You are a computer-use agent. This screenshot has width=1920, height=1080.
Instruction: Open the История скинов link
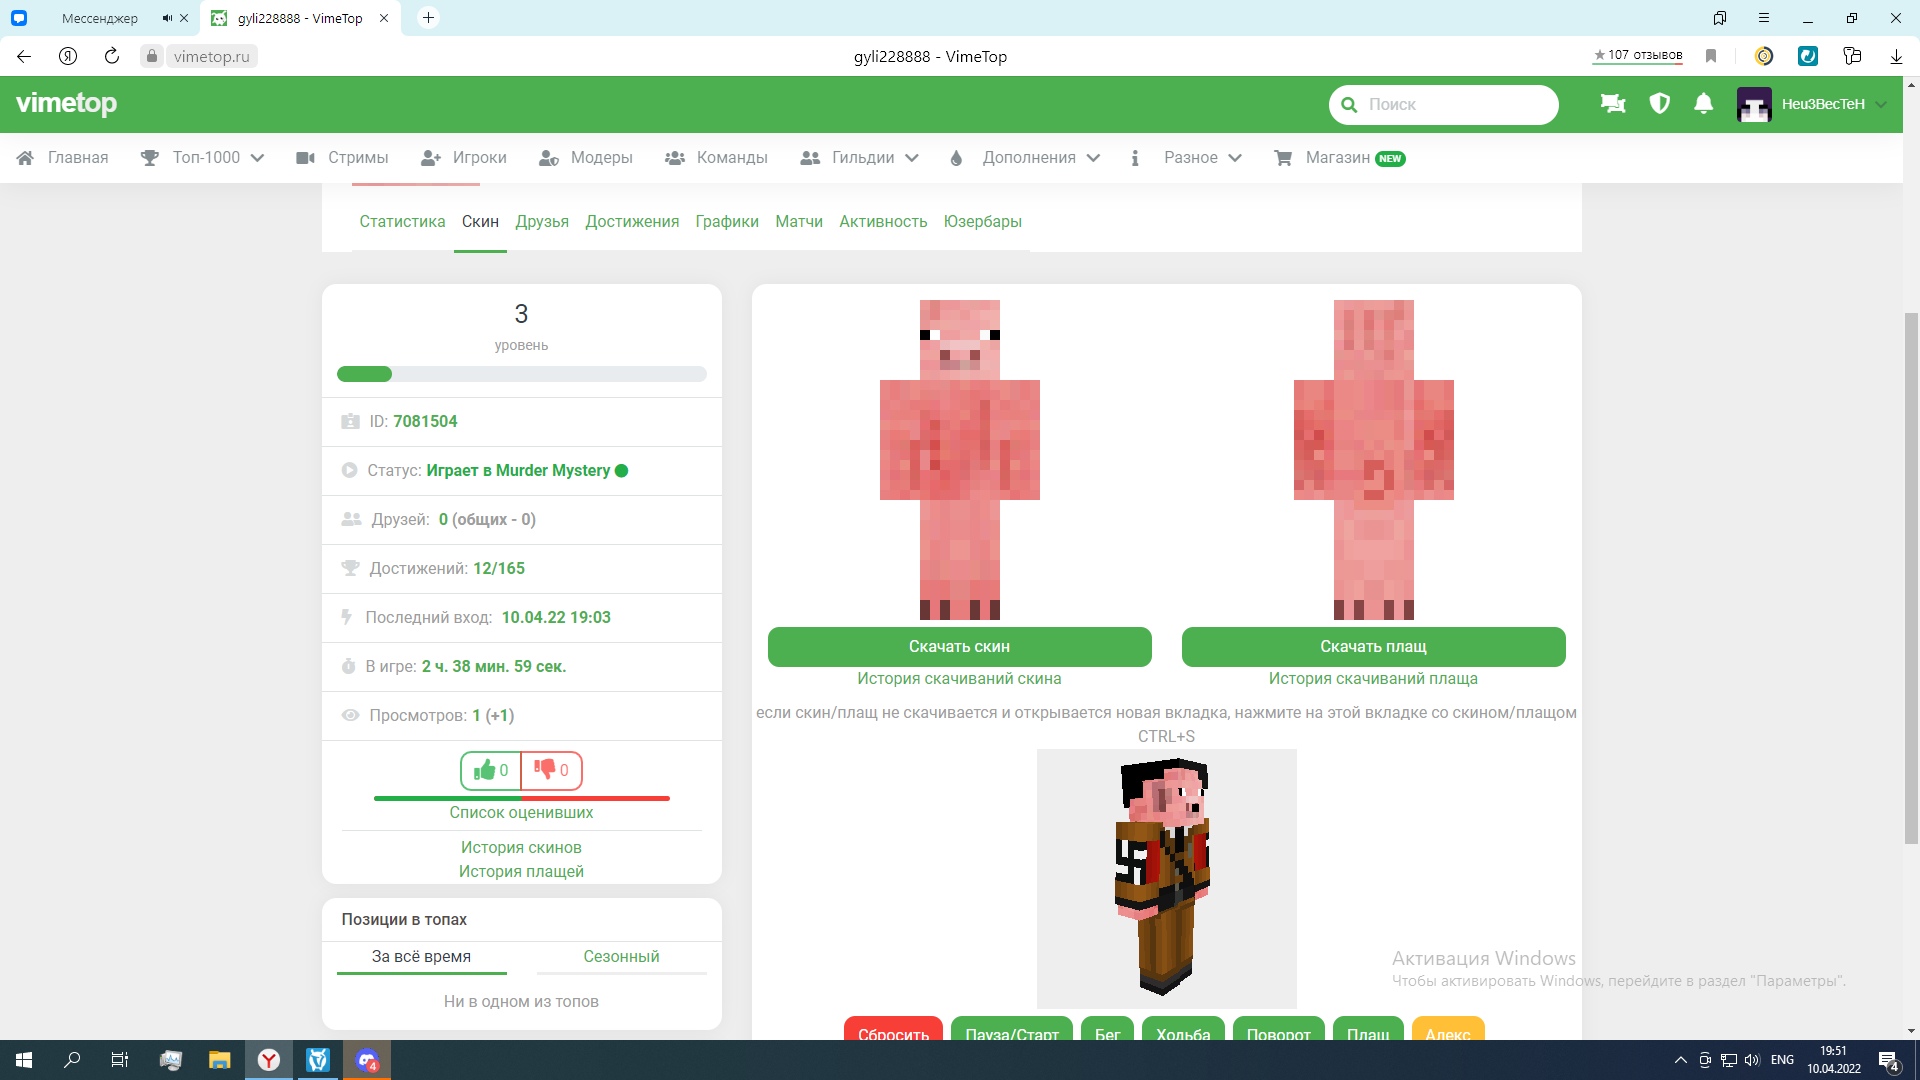point(521,848)
